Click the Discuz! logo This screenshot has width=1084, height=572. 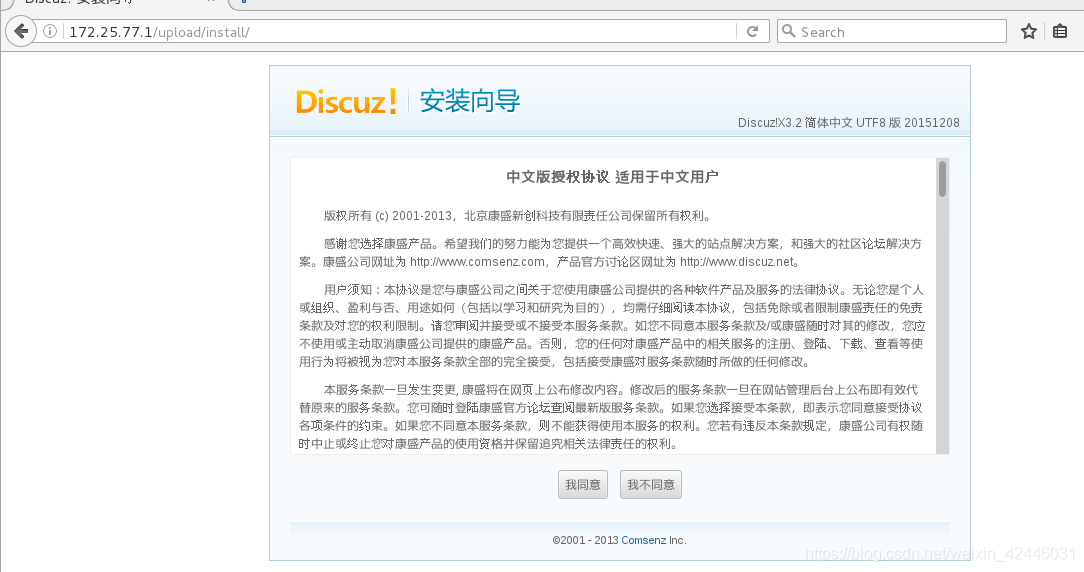[x=346, y=102]
